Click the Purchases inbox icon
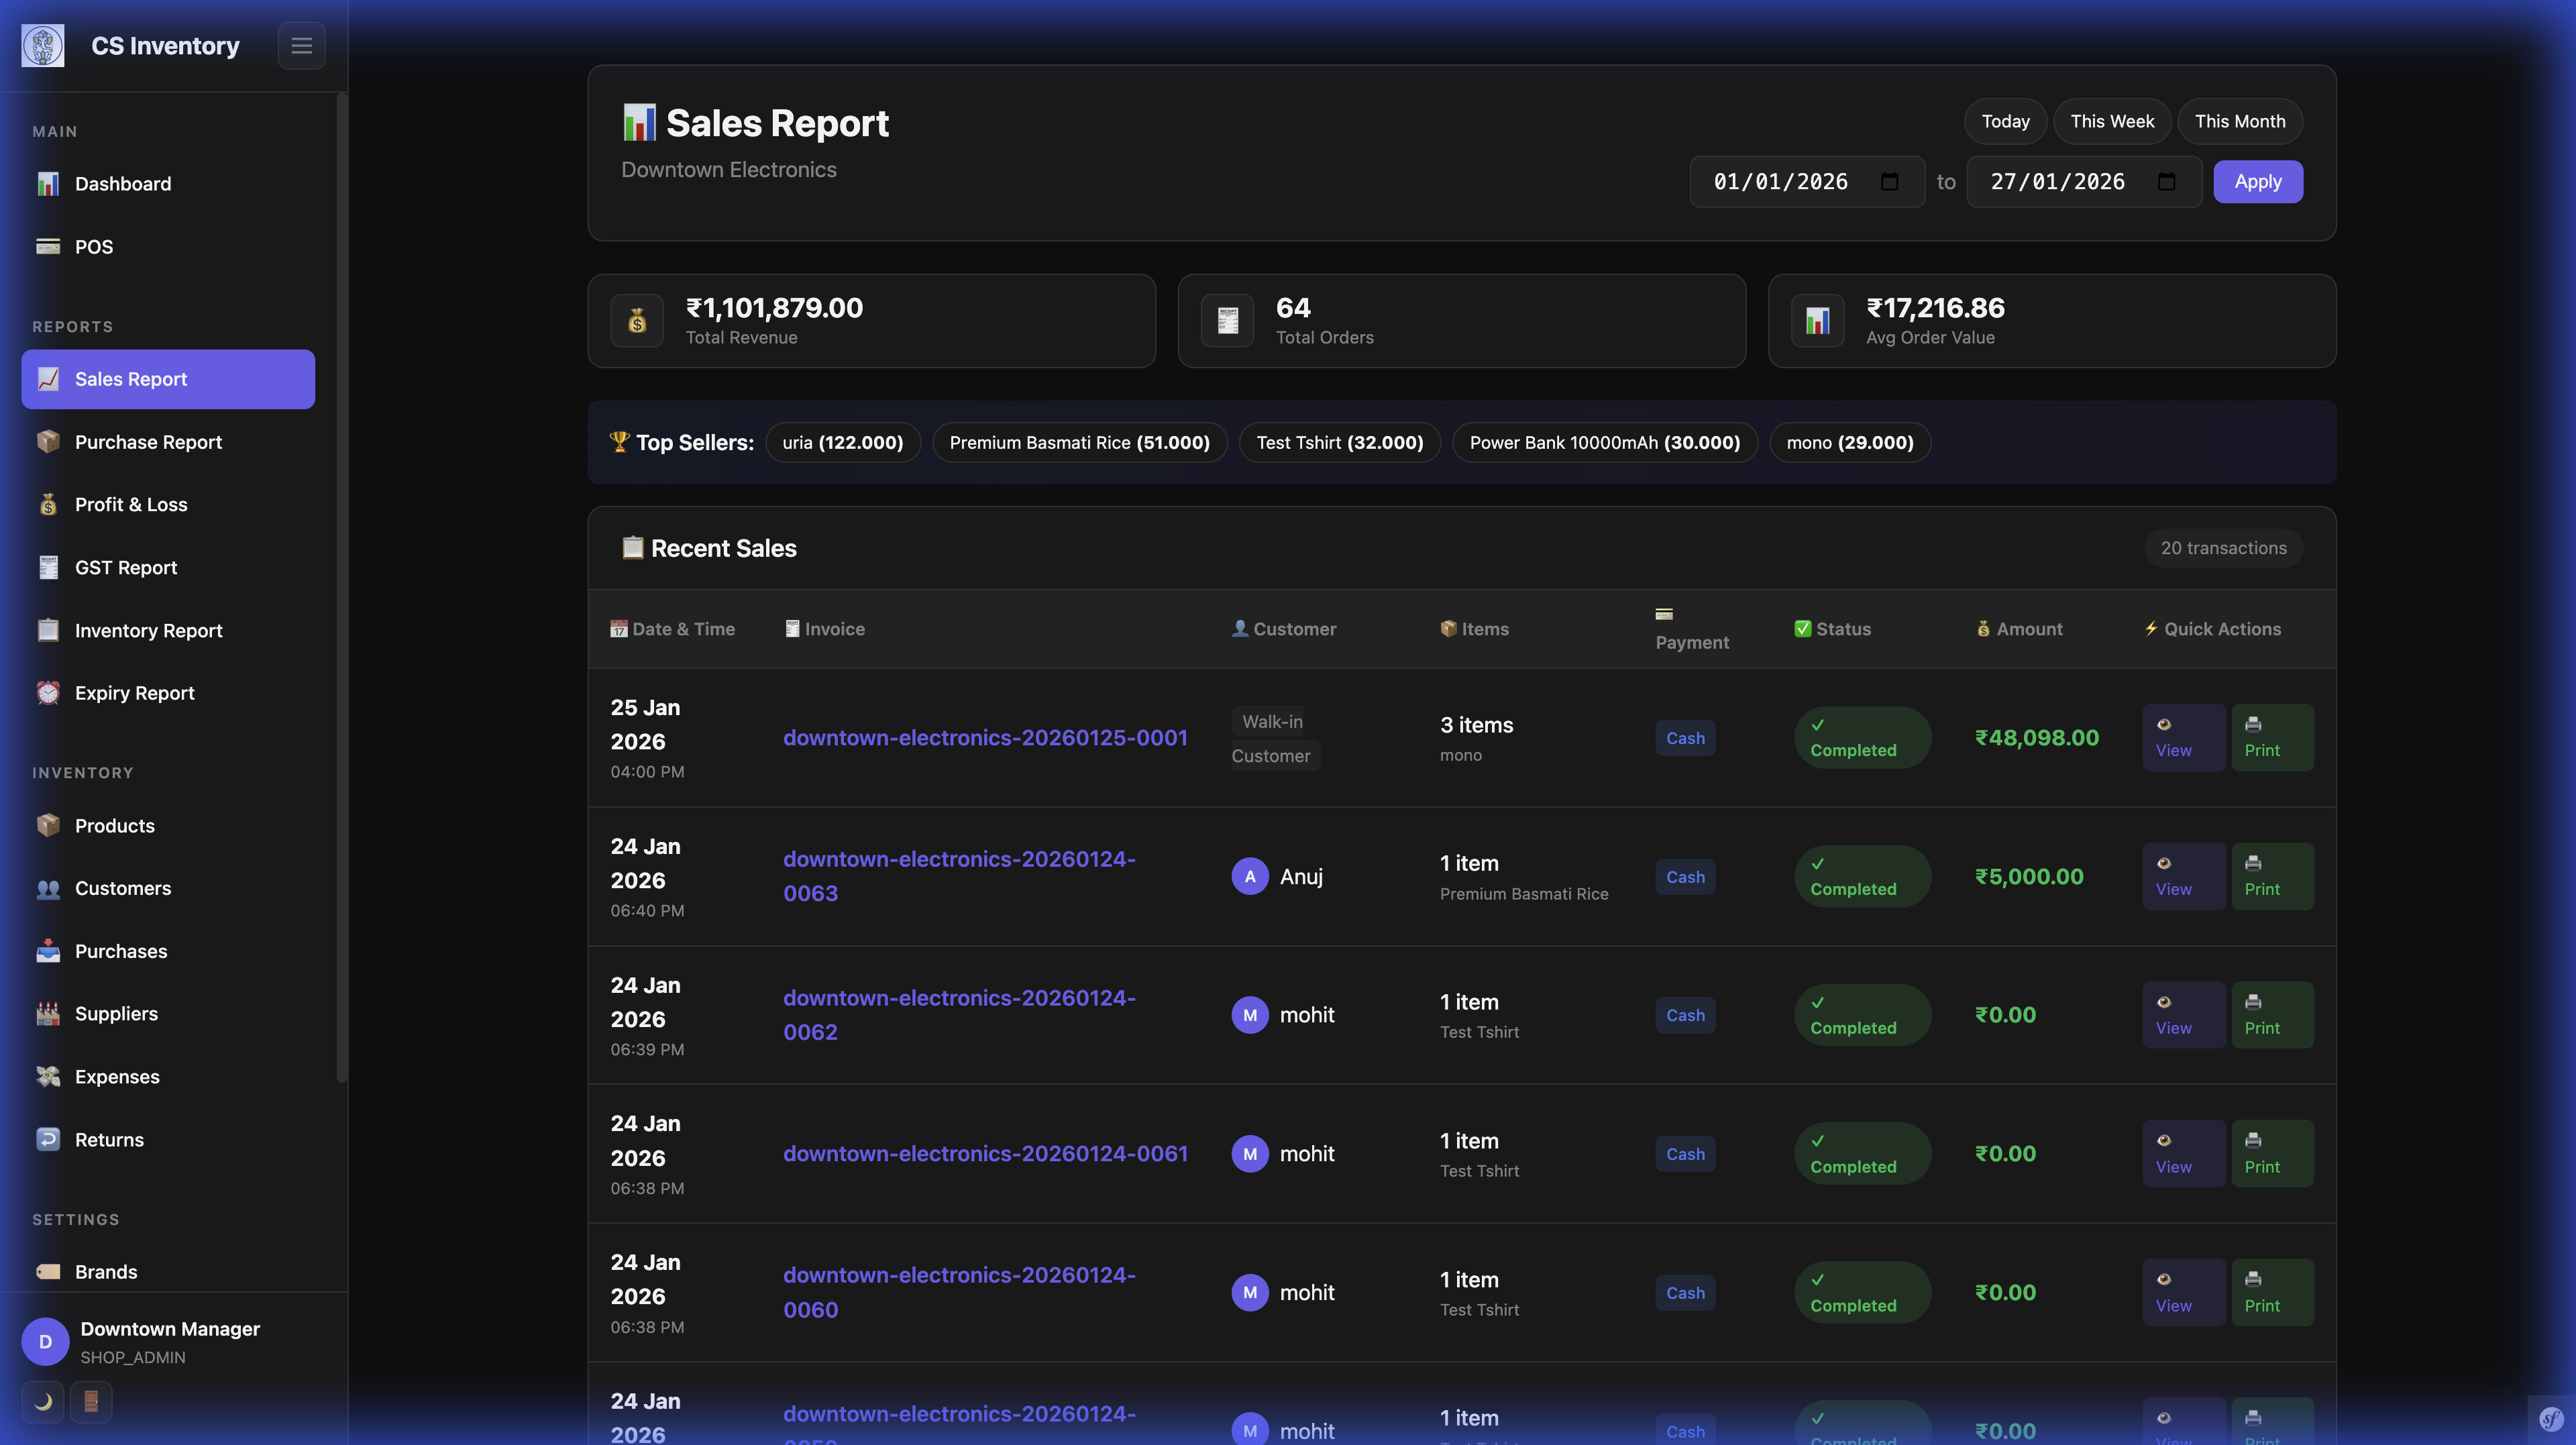This screenshot has height=1445, width=2576. click(x=48, y=951)
